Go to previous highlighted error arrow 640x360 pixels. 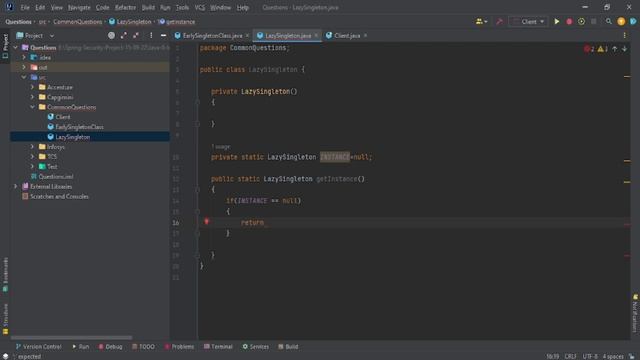(x=615, y=49)
